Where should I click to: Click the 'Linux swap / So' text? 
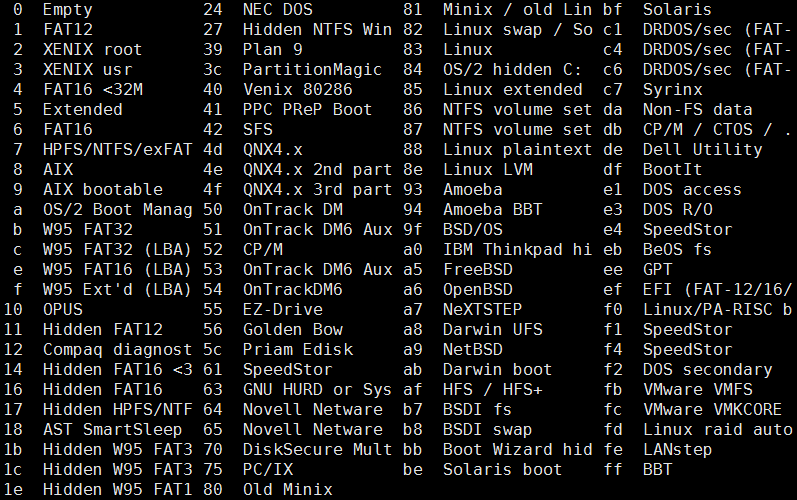(517, 29)
